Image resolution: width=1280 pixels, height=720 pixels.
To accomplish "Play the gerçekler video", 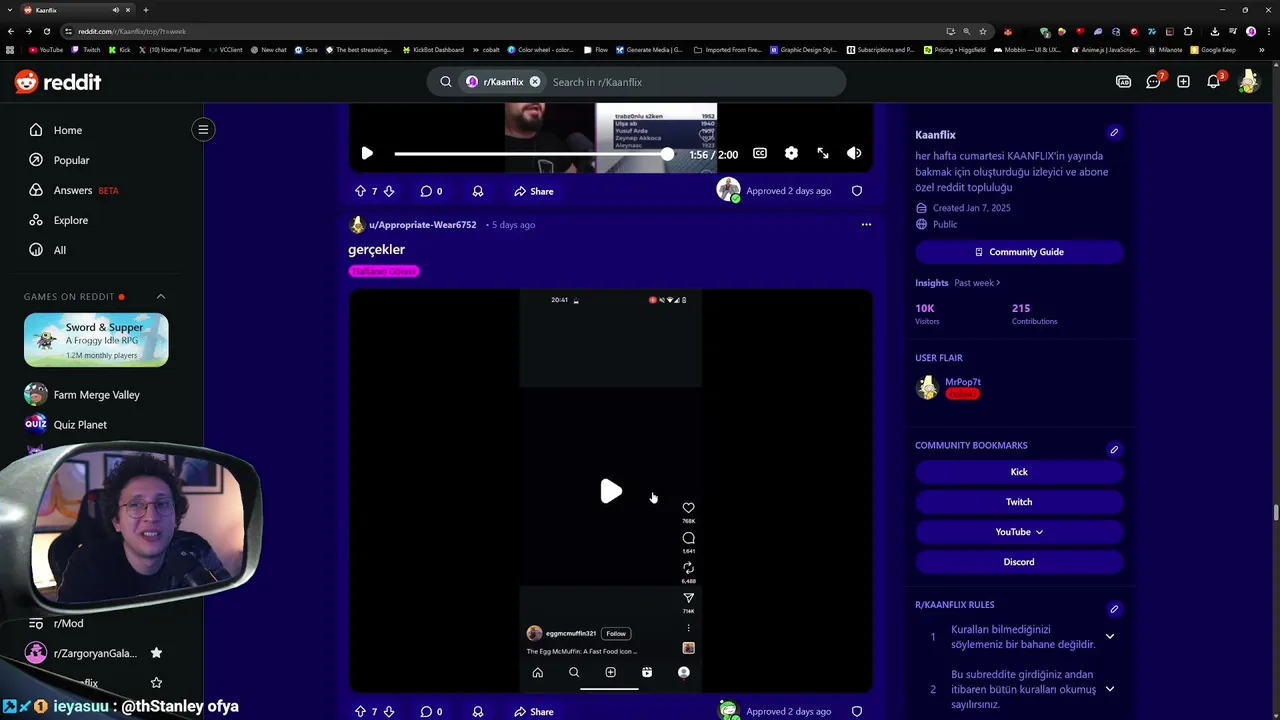I will pyautogui.click(x=610, y=491).
